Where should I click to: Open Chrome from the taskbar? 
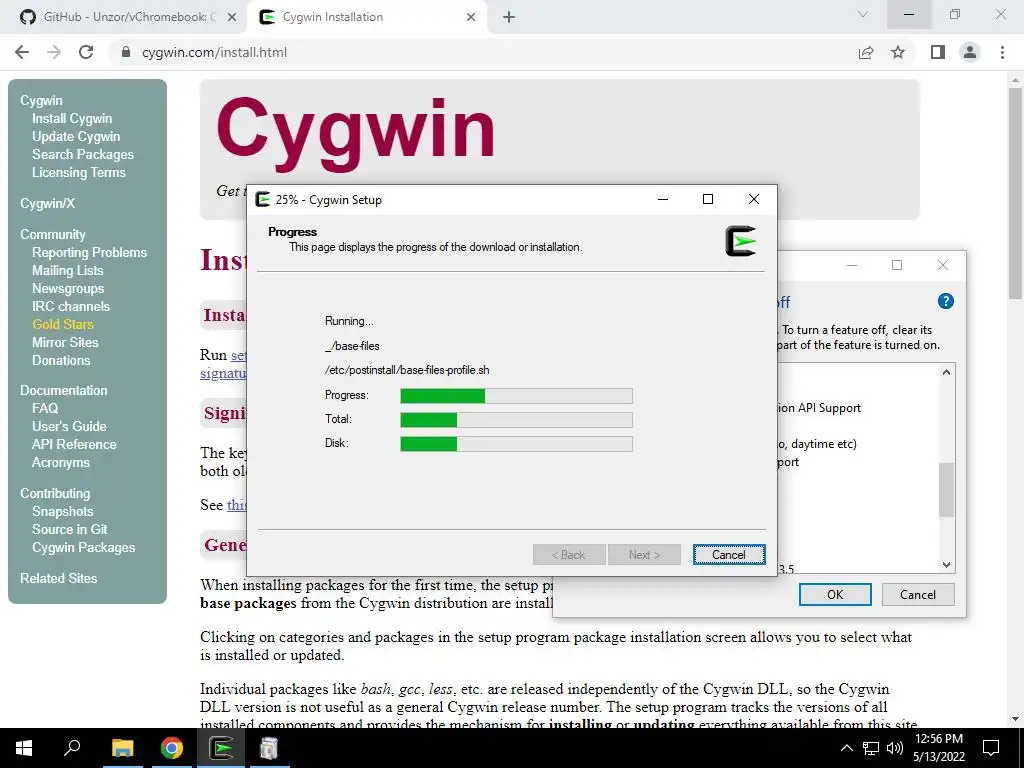pos(172,748)
